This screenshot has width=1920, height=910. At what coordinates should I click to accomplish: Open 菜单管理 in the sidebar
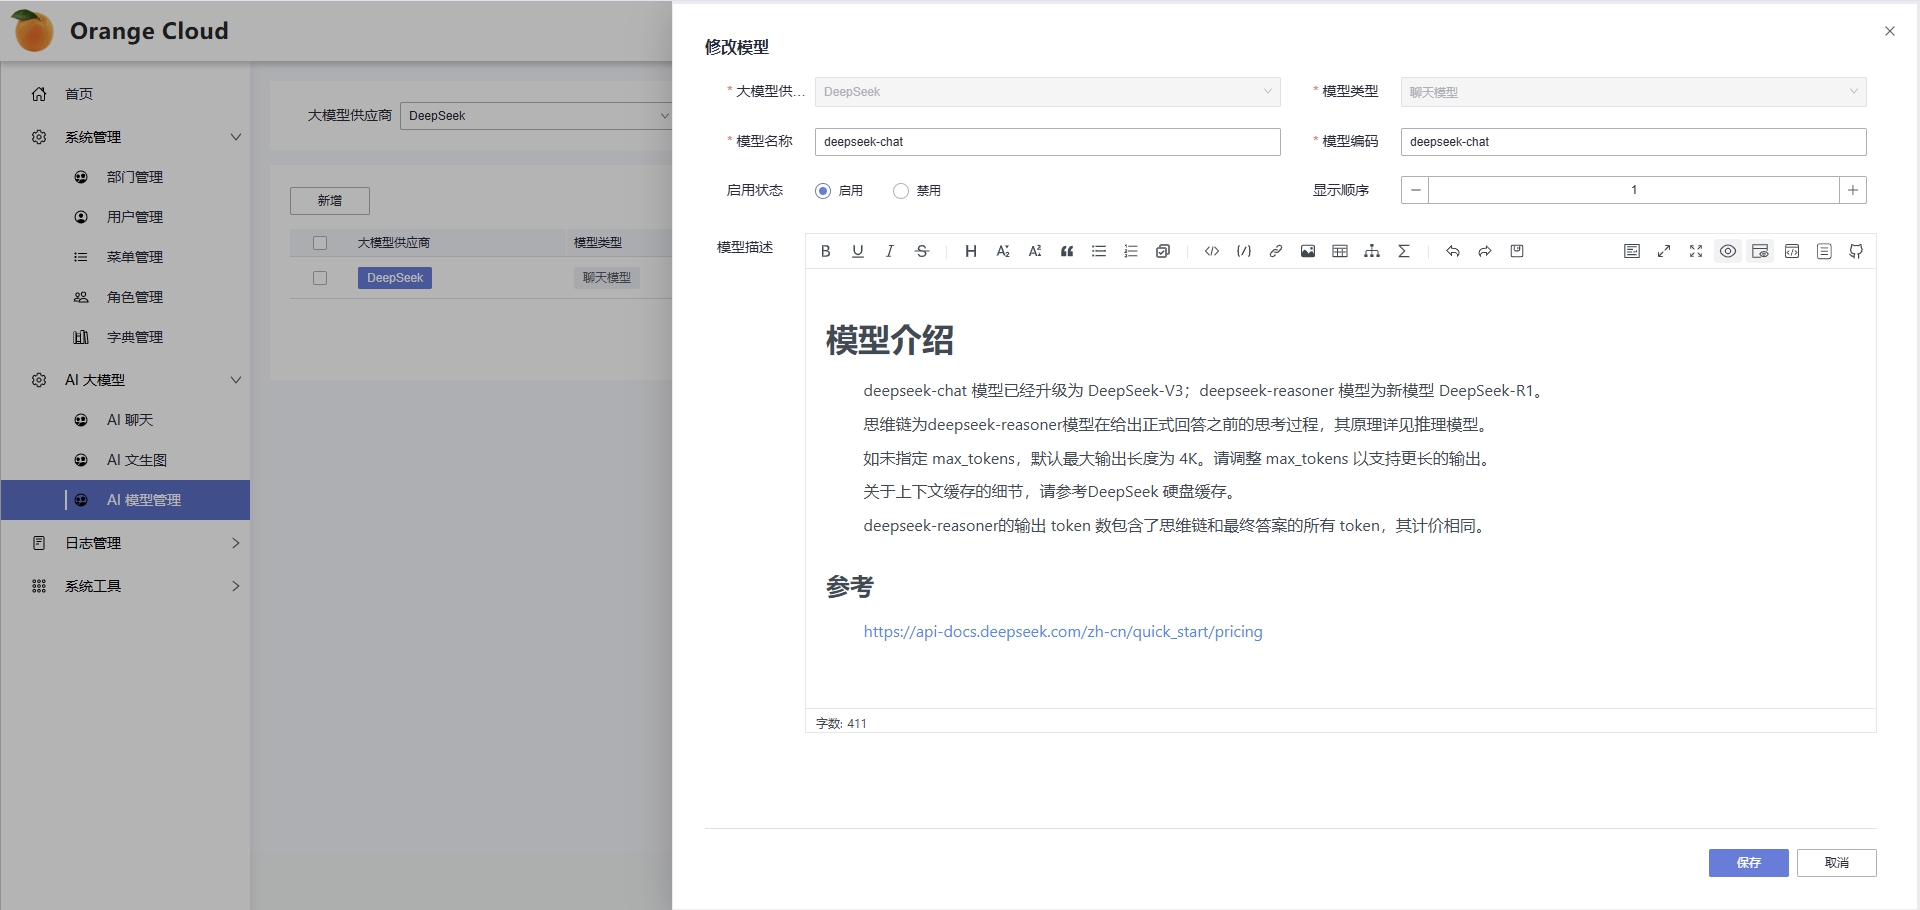point(125,257)
